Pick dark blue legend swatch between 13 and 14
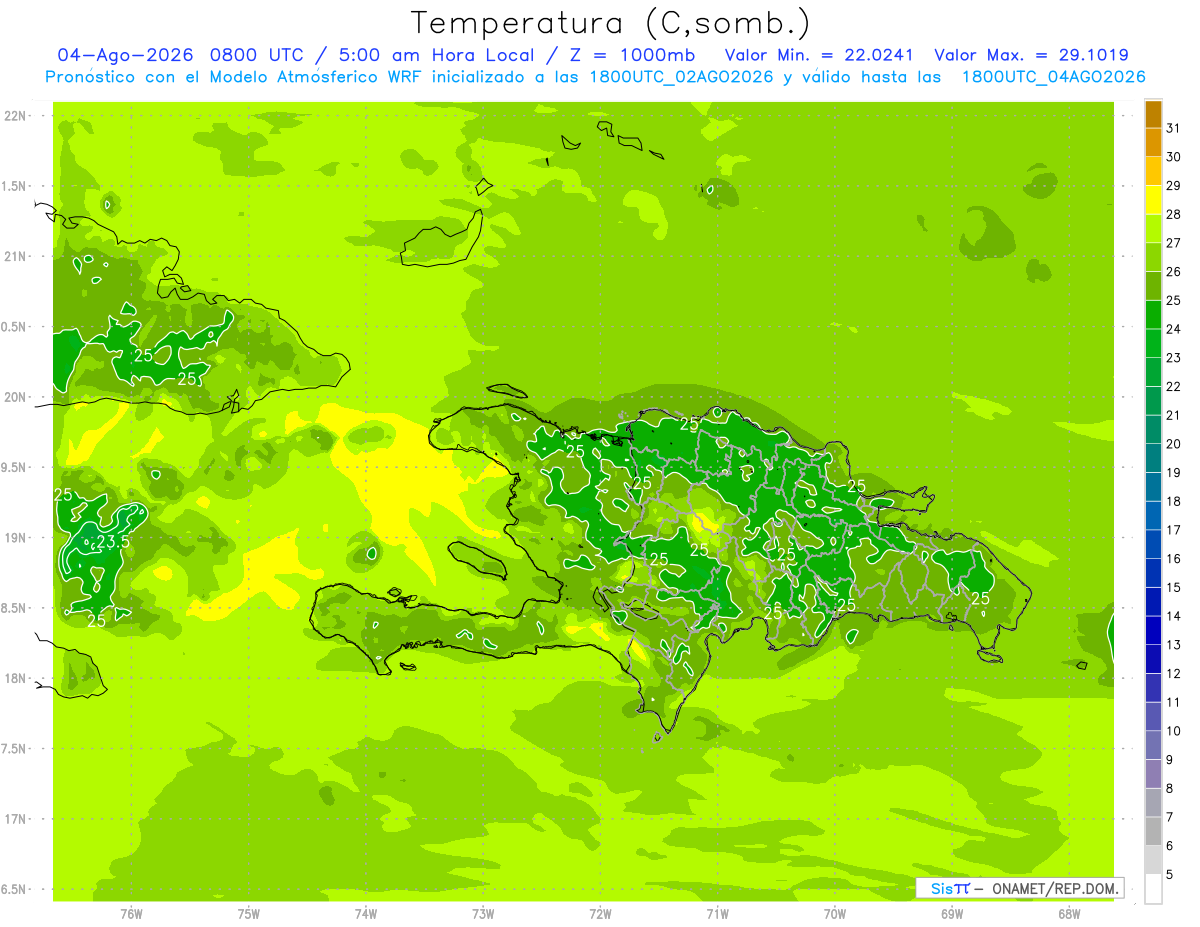This screenshot has height=927, width=1200. (x=1153, y=631)
